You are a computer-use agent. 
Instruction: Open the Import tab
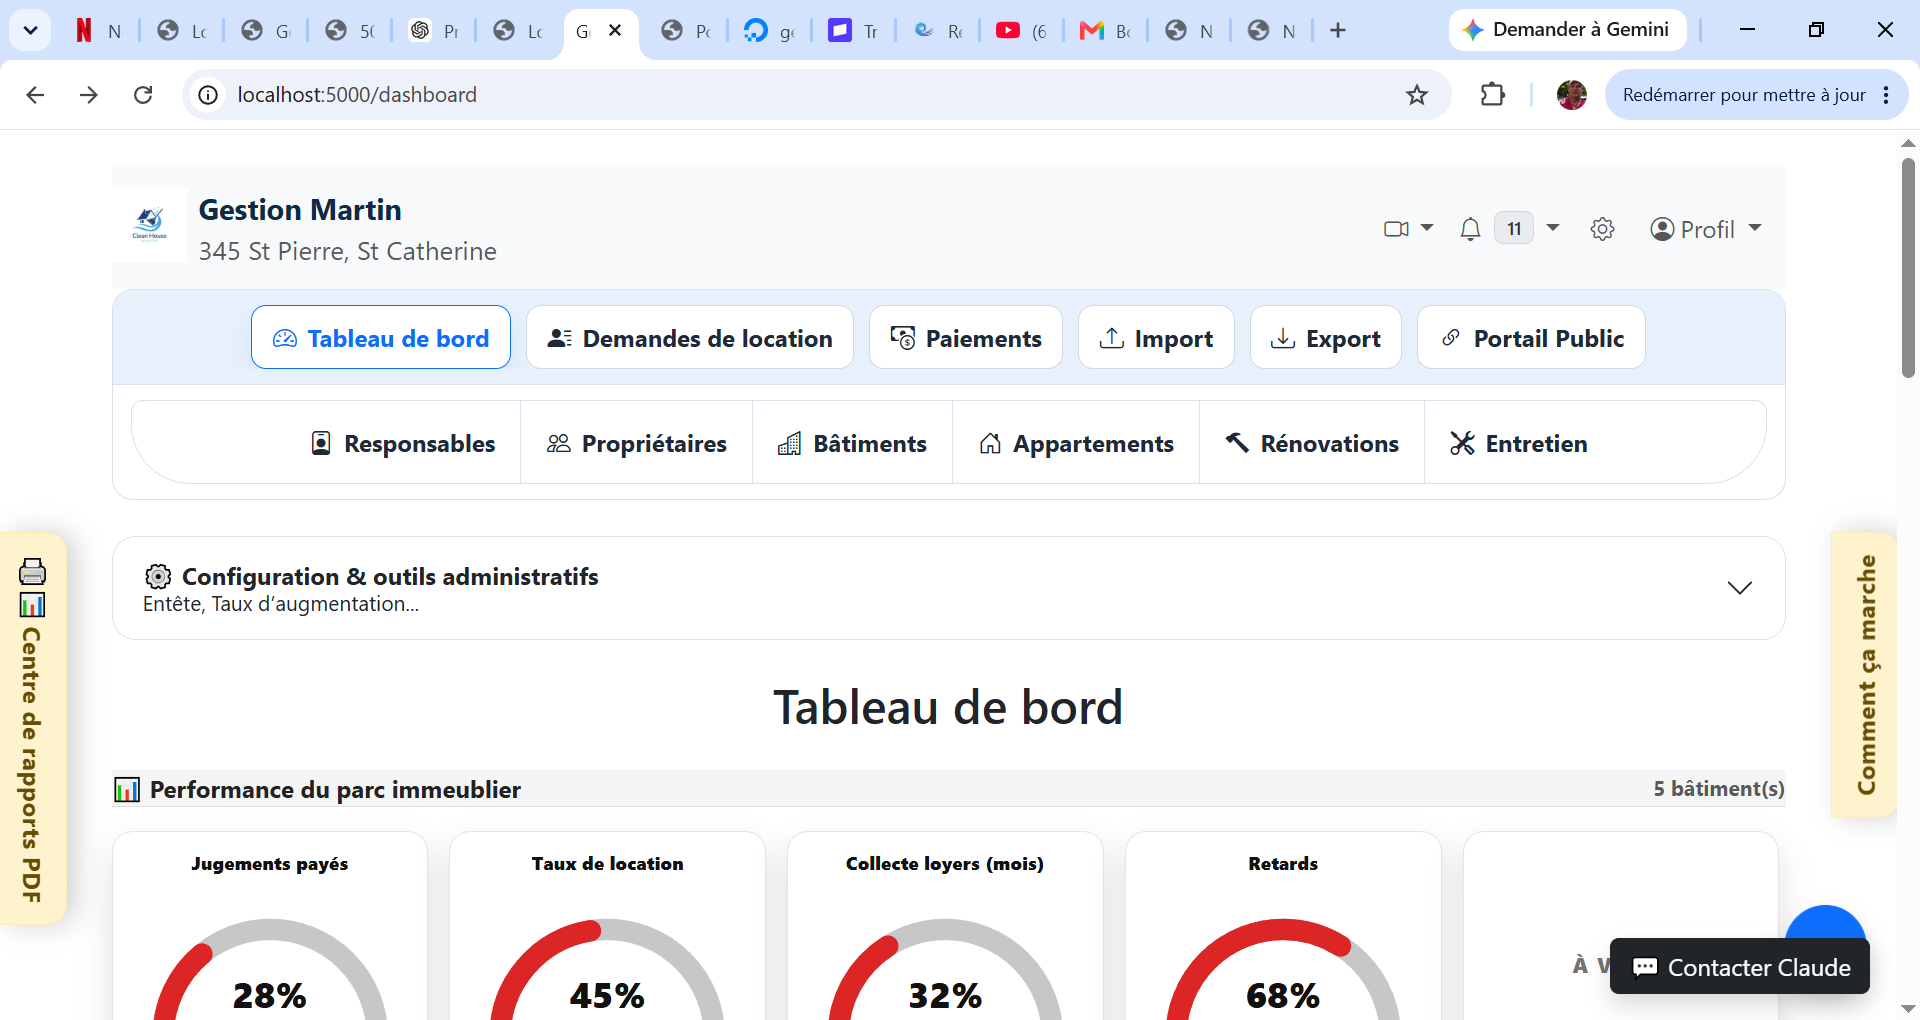(1156, 338)
